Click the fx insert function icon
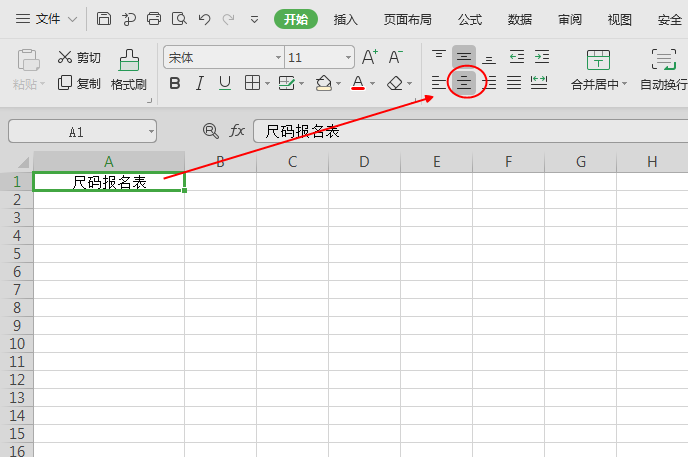Screen dimensions: 688x457 point(237,131)
